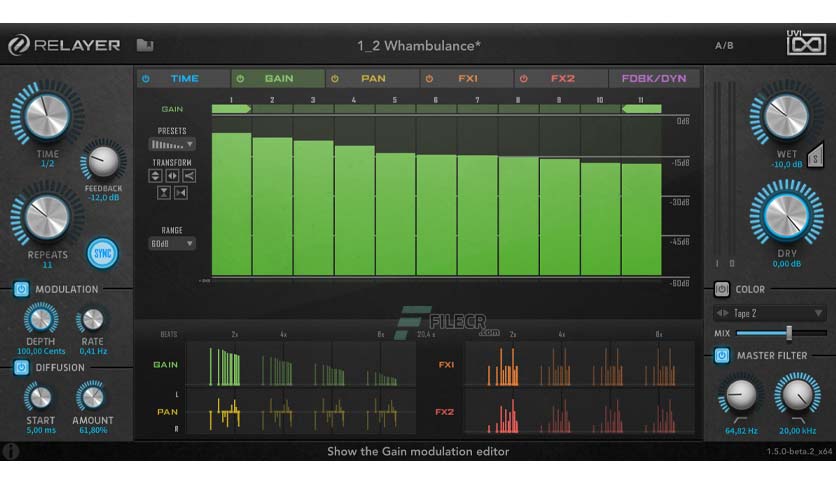Click the compress horizontal transform icon
This screenshot has width=836, height=484.
coord(181,192)
